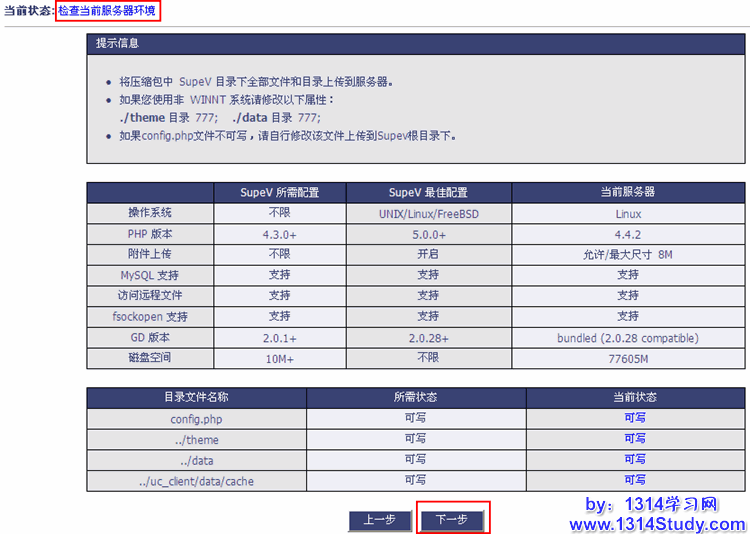The width and height of the screenshot is (750, 534).
Task: Select the 操作系统 row label
Action: [x=150, y=213]
